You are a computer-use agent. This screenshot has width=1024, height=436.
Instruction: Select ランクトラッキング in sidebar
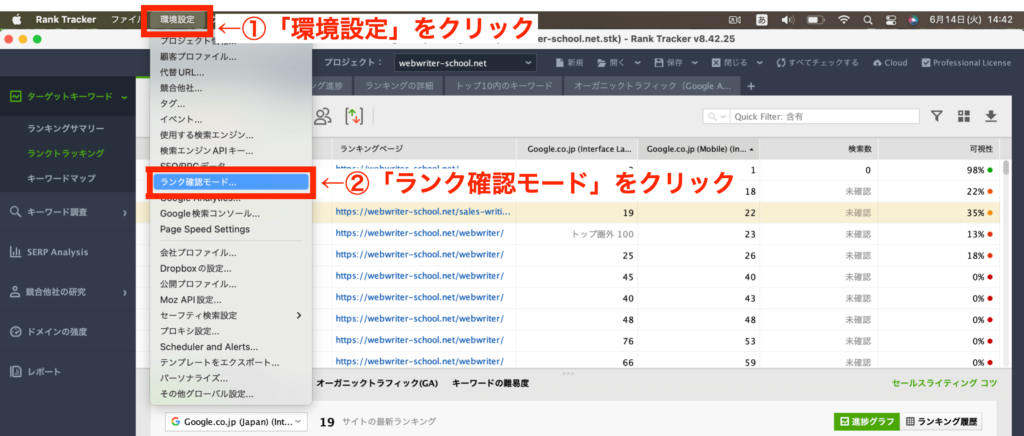66,153
